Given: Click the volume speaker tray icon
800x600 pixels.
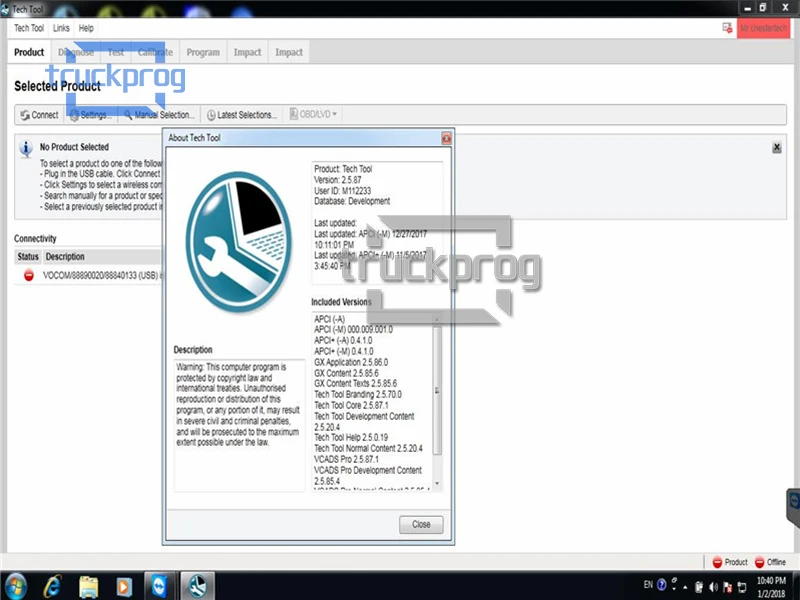Looking at the screenshot, I should tap(713, 587).
